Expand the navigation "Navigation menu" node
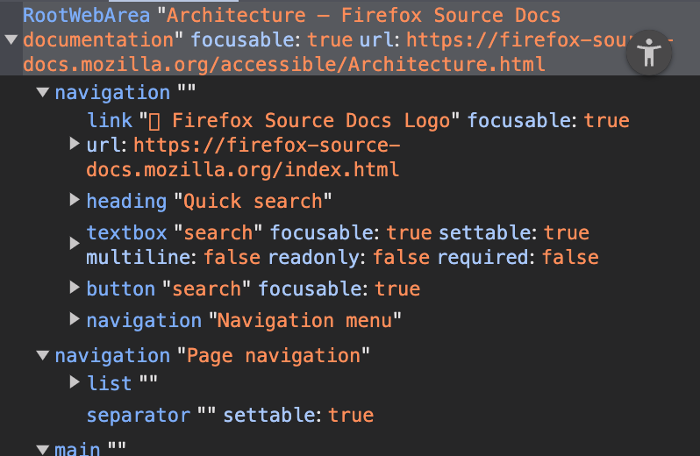 pos(75,319)
